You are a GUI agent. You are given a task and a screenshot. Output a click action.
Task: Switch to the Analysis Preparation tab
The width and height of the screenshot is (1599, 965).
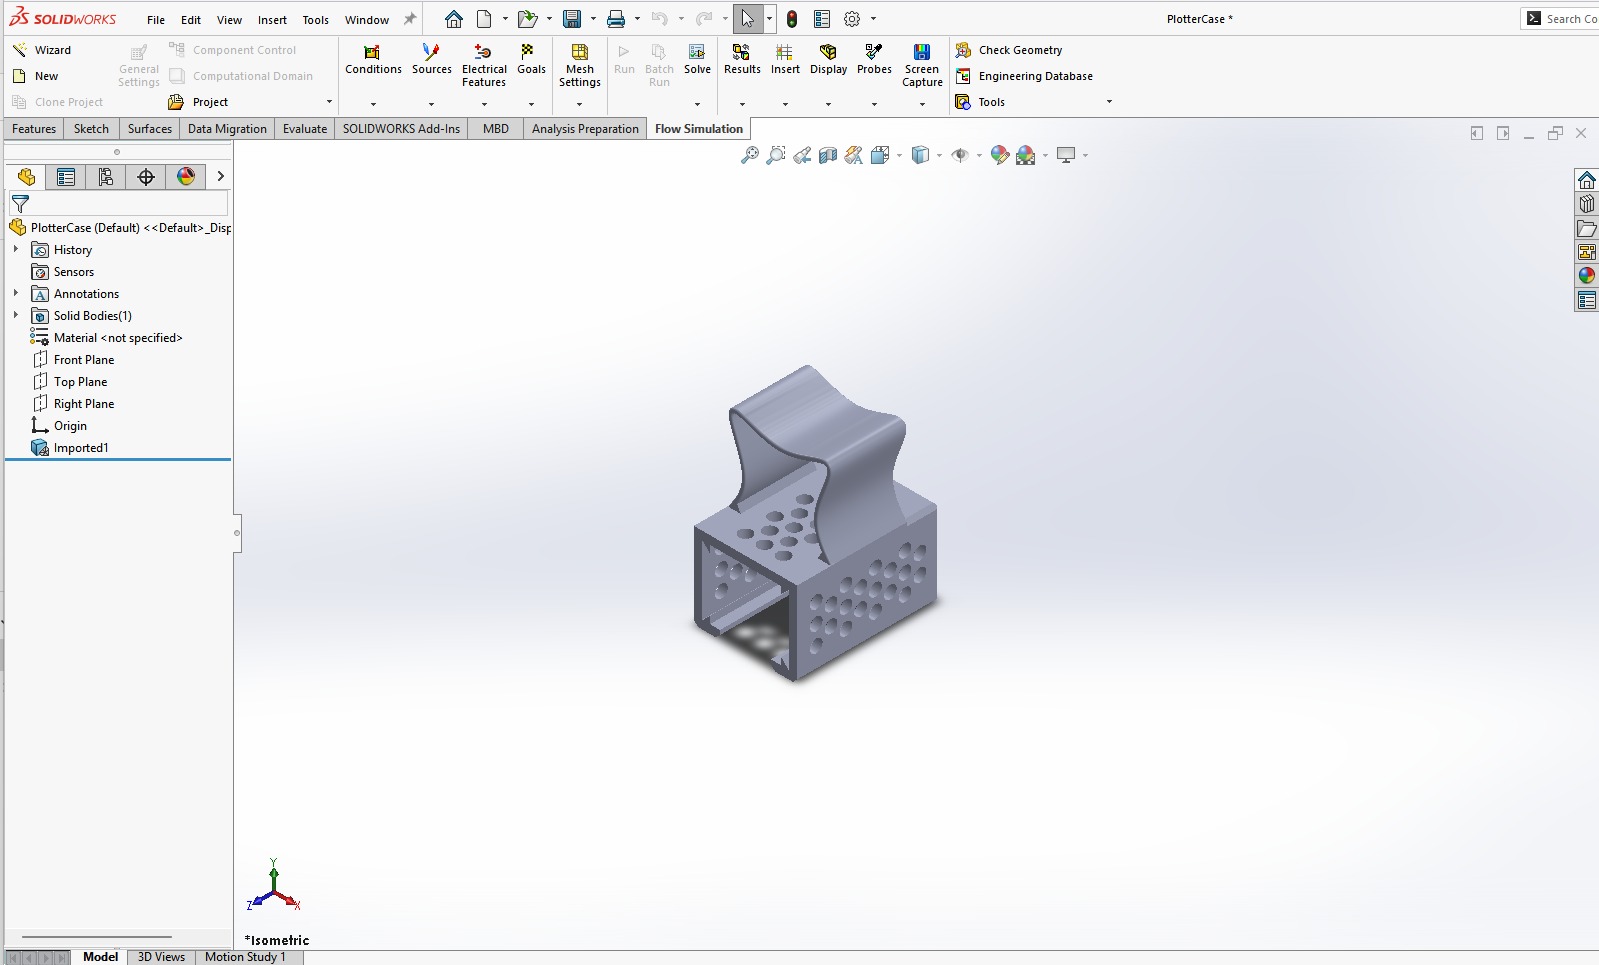click(585, 129)
